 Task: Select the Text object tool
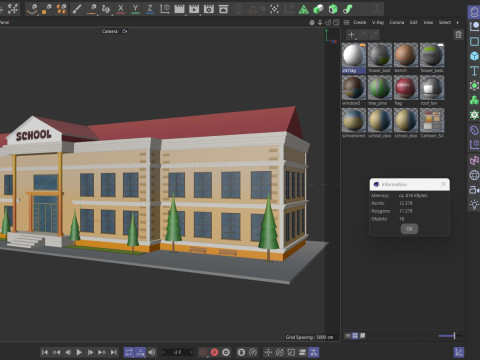pyautogui.click(x=474, y=71)
